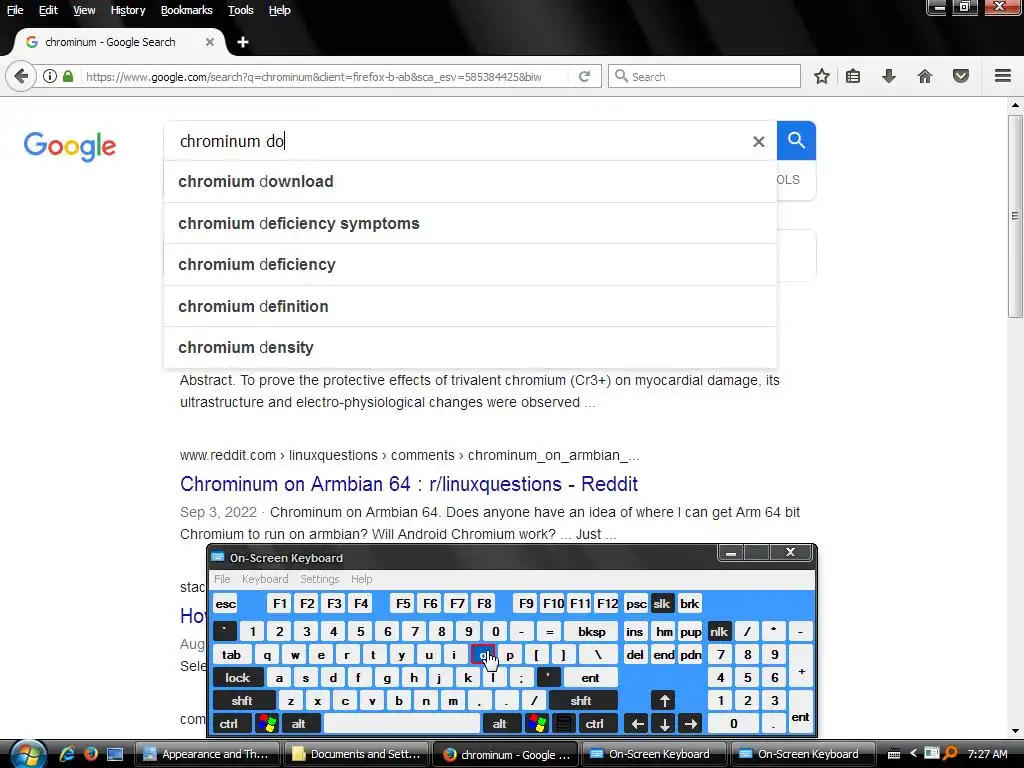
Task: Submit query with blue magnifier button
Action: click(796, 140)
